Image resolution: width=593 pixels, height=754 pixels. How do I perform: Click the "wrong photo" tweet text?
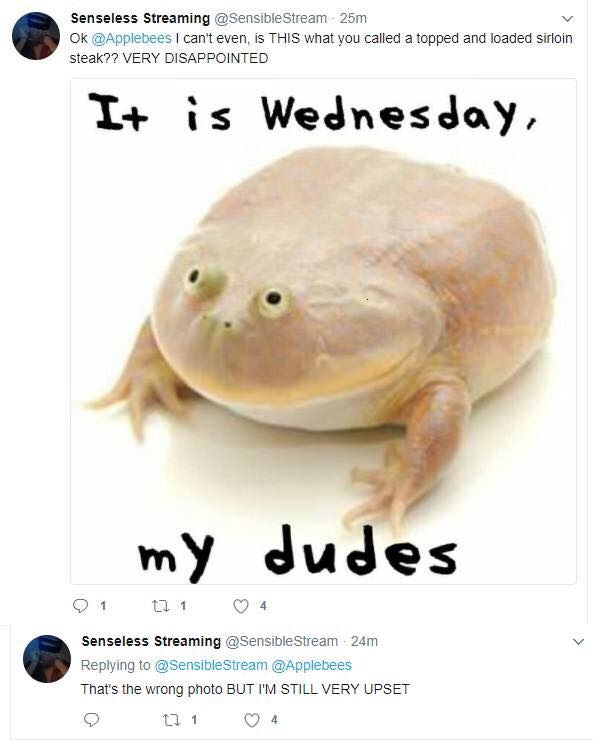coord(245,689)
